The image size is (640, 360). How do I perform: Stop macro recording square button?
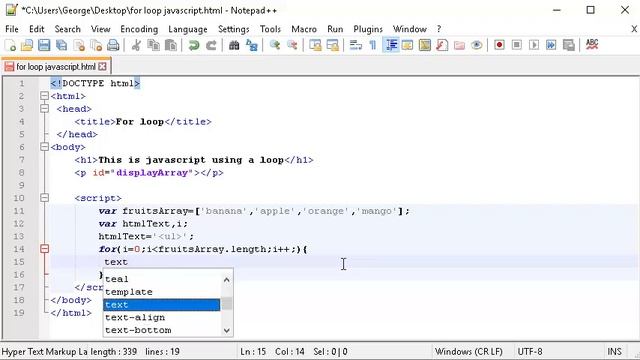pos(516,45)
